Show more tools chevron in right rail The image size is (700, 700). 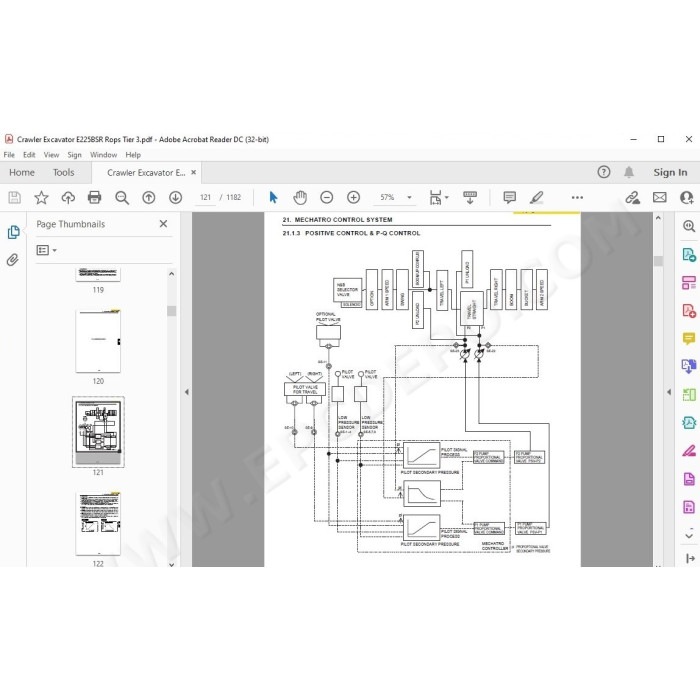pyautogui.click(x=689, y=534)
